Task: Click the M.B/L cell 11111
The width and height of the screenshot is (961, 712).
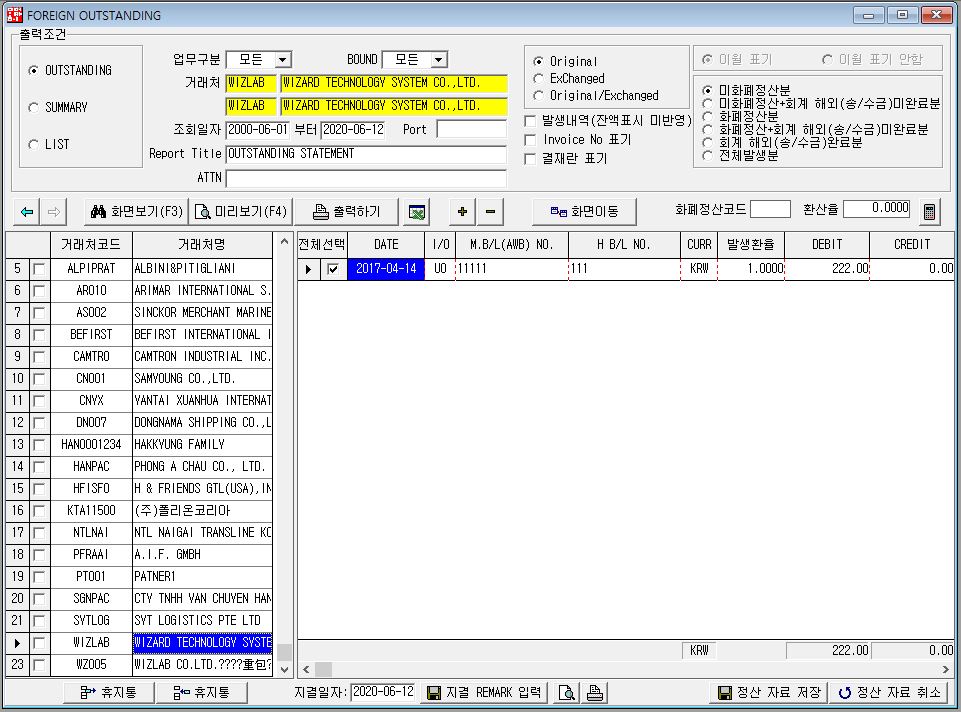Action: tap(512, 269)
